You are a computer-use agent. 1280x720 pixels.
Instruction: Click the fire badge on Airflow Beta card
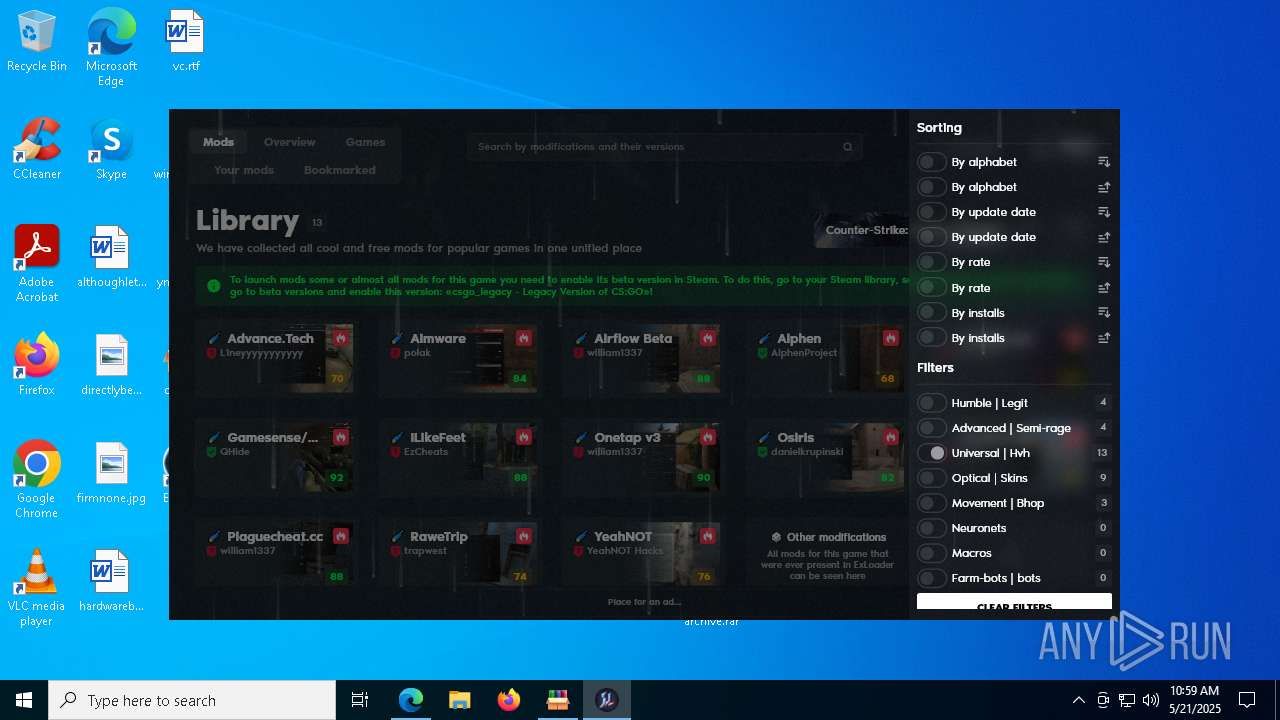coord(708,339)
